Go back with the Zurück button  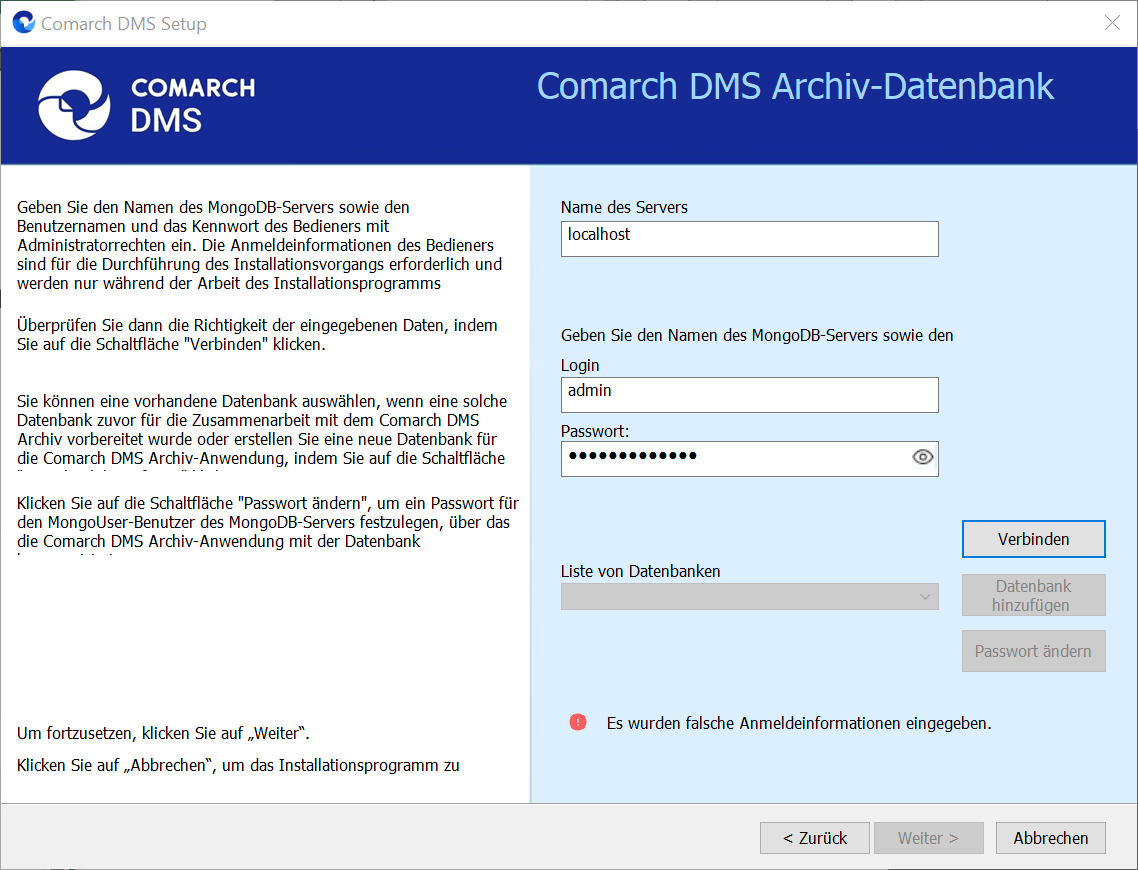[814, 838]
